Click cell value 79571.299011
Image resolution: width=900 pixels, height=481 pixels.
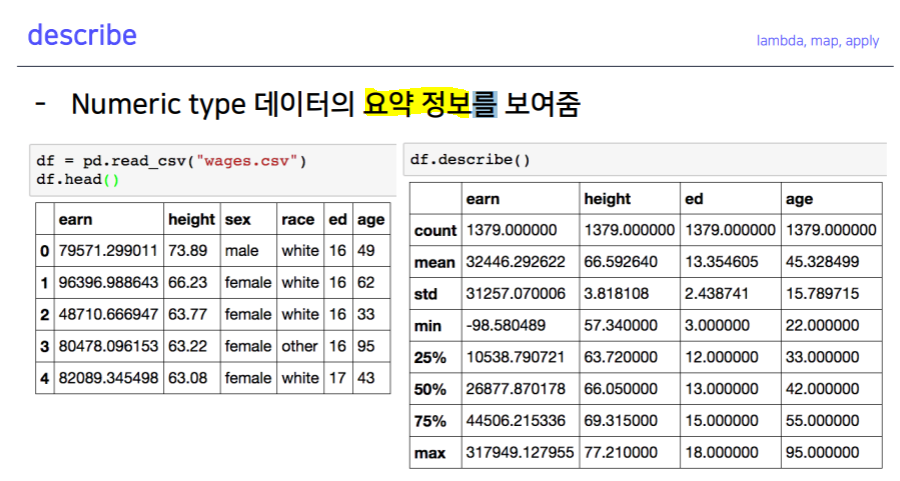108,251
